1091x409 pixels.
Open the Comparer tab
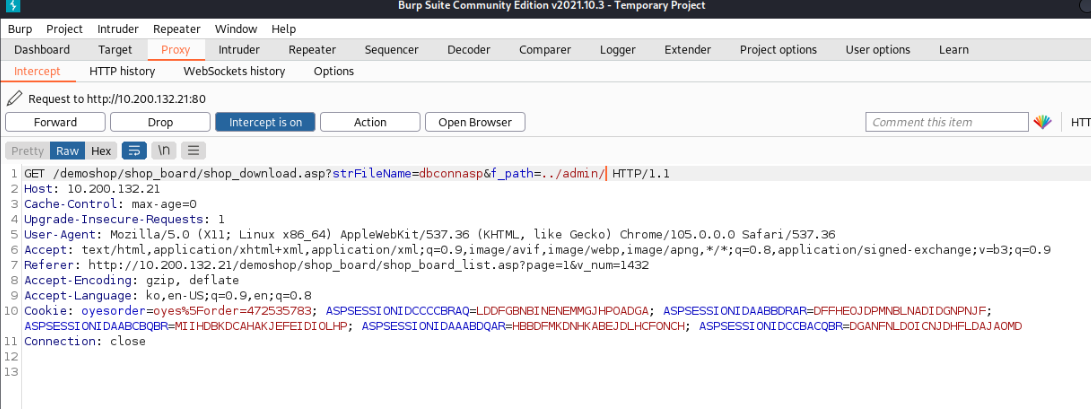545,50
